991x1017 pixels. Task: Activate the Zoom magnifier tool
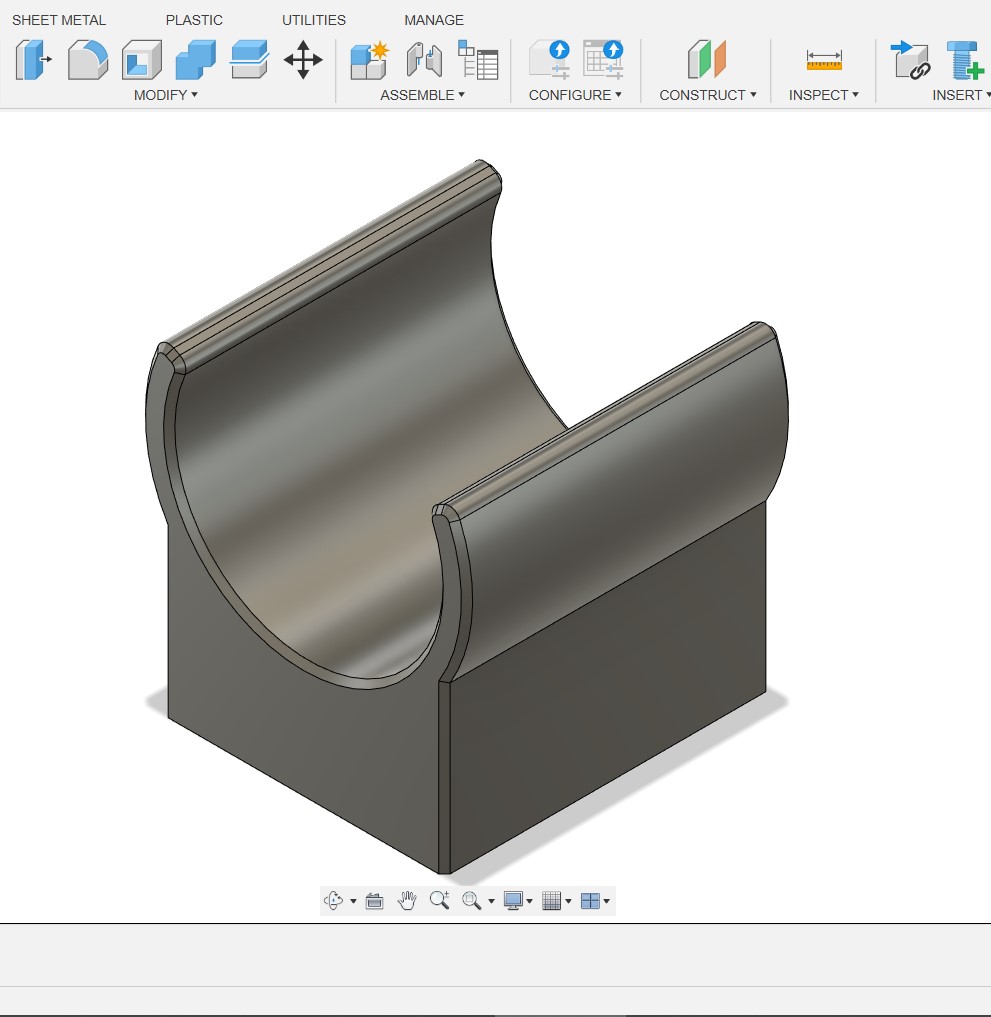pos(439,901)
